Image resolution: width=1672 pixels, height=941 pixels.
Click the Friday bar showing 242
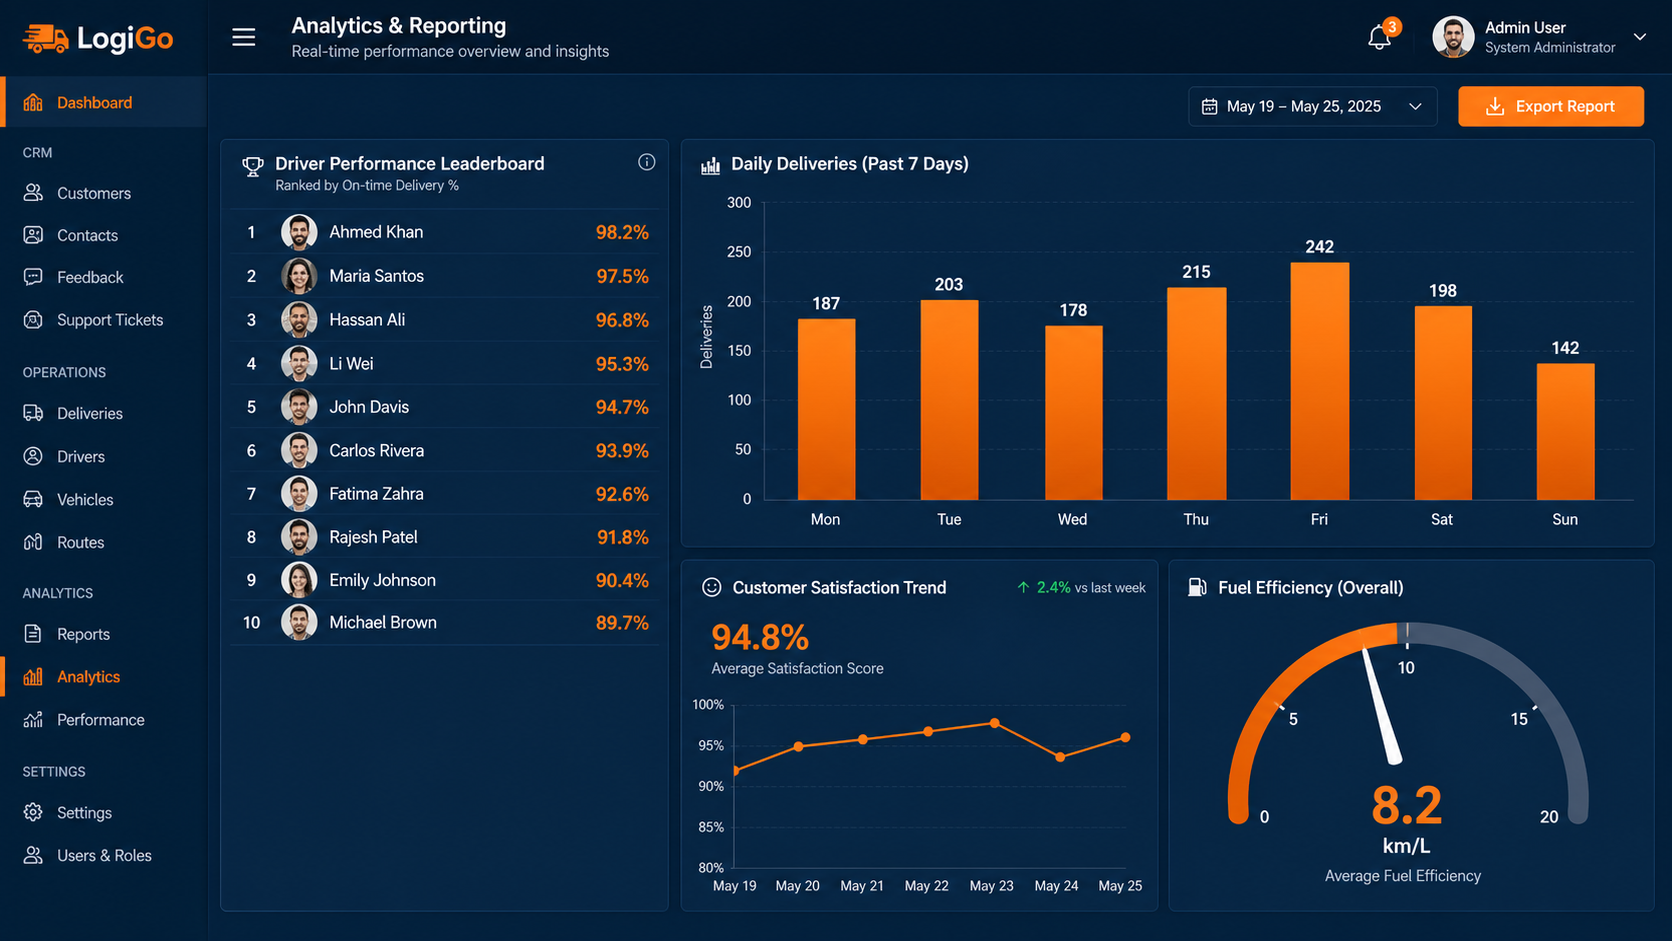point(1320,381)
